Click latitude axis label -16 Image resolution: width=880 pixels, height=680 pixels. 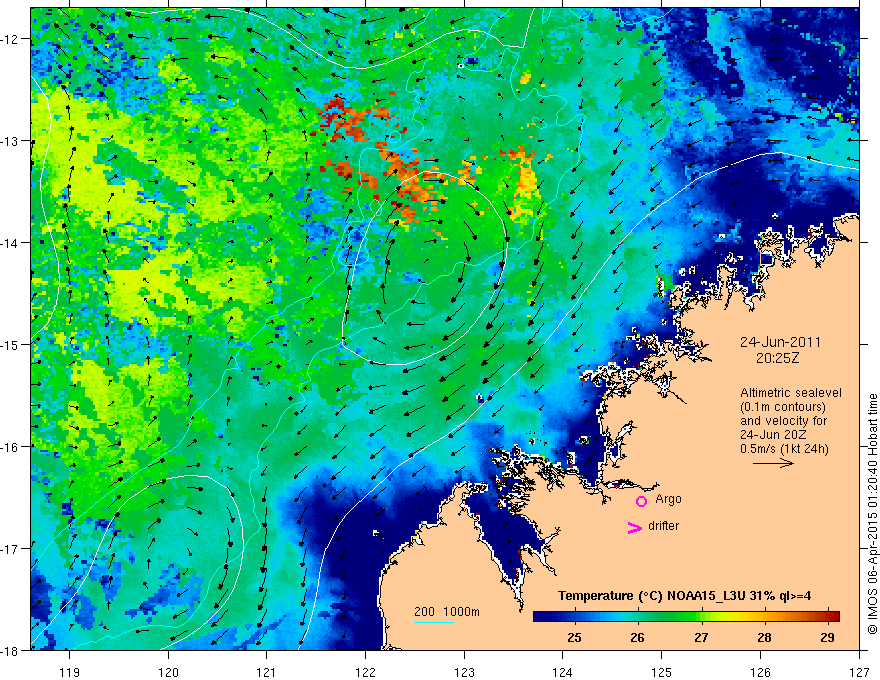click(x=11, y=447)
